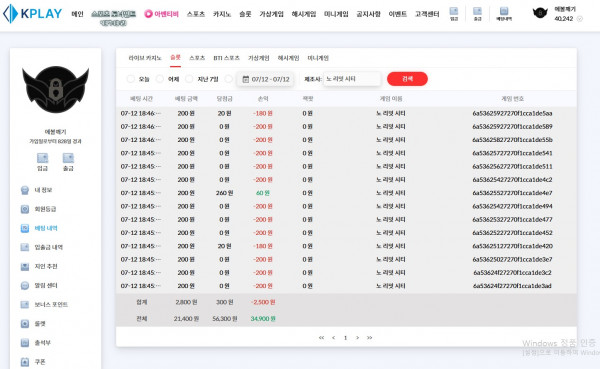Click the 아벤티비 pink circle icon

(x=148, y=14)
